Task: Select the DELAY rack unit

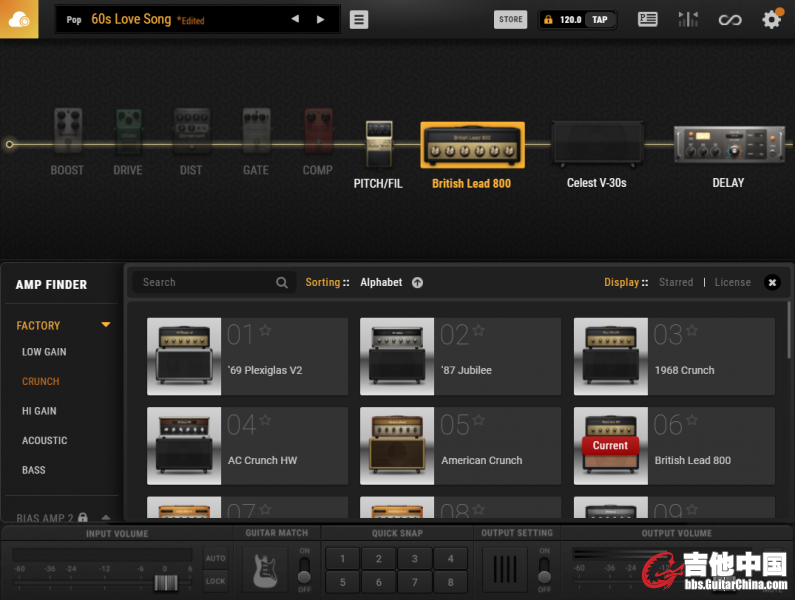Action: tap(729, 145)
